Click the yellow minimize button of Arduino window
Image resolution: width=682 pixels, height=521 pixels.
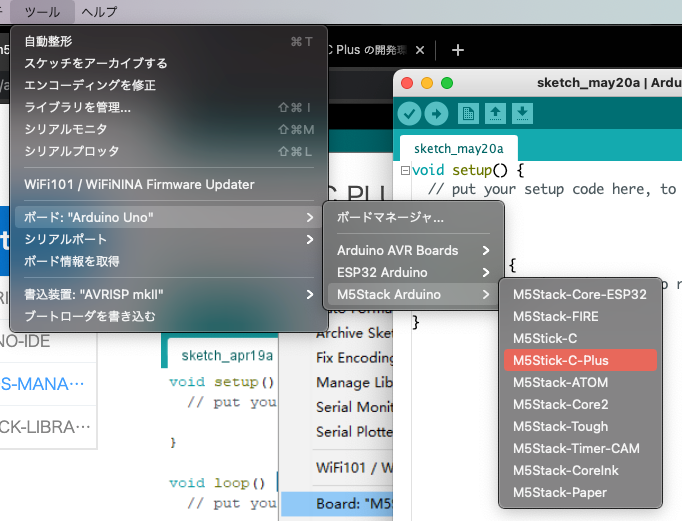[427, 83]
